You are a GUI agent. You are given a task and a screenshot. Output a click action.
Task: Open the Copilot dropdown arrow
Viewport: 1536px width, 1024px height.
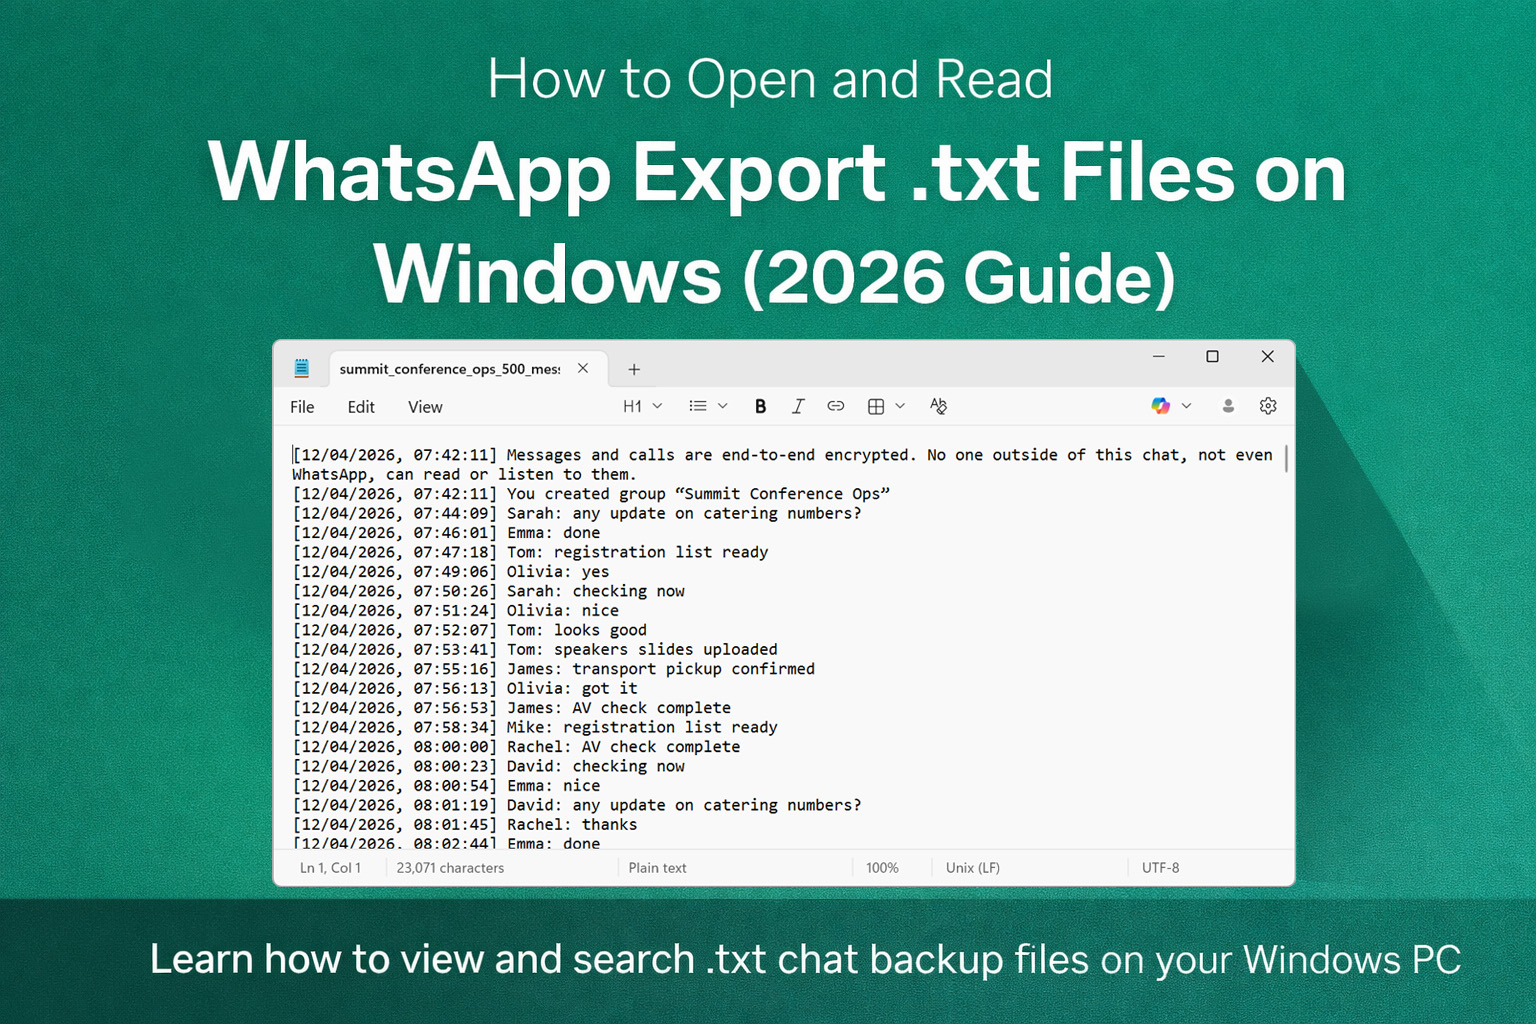pyautogui.click(x=1187, y=406)
